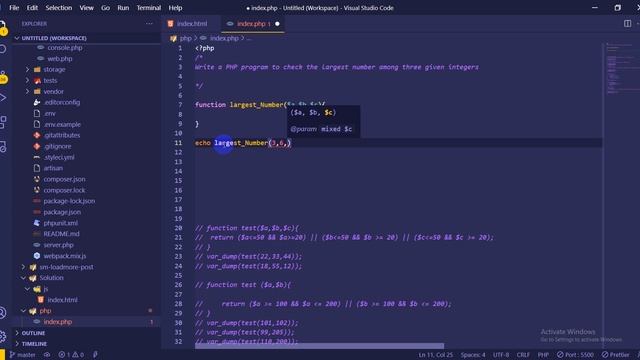Collapse the php folder in explorer
The height and width of the screenshot is (360, 640).
45,311
